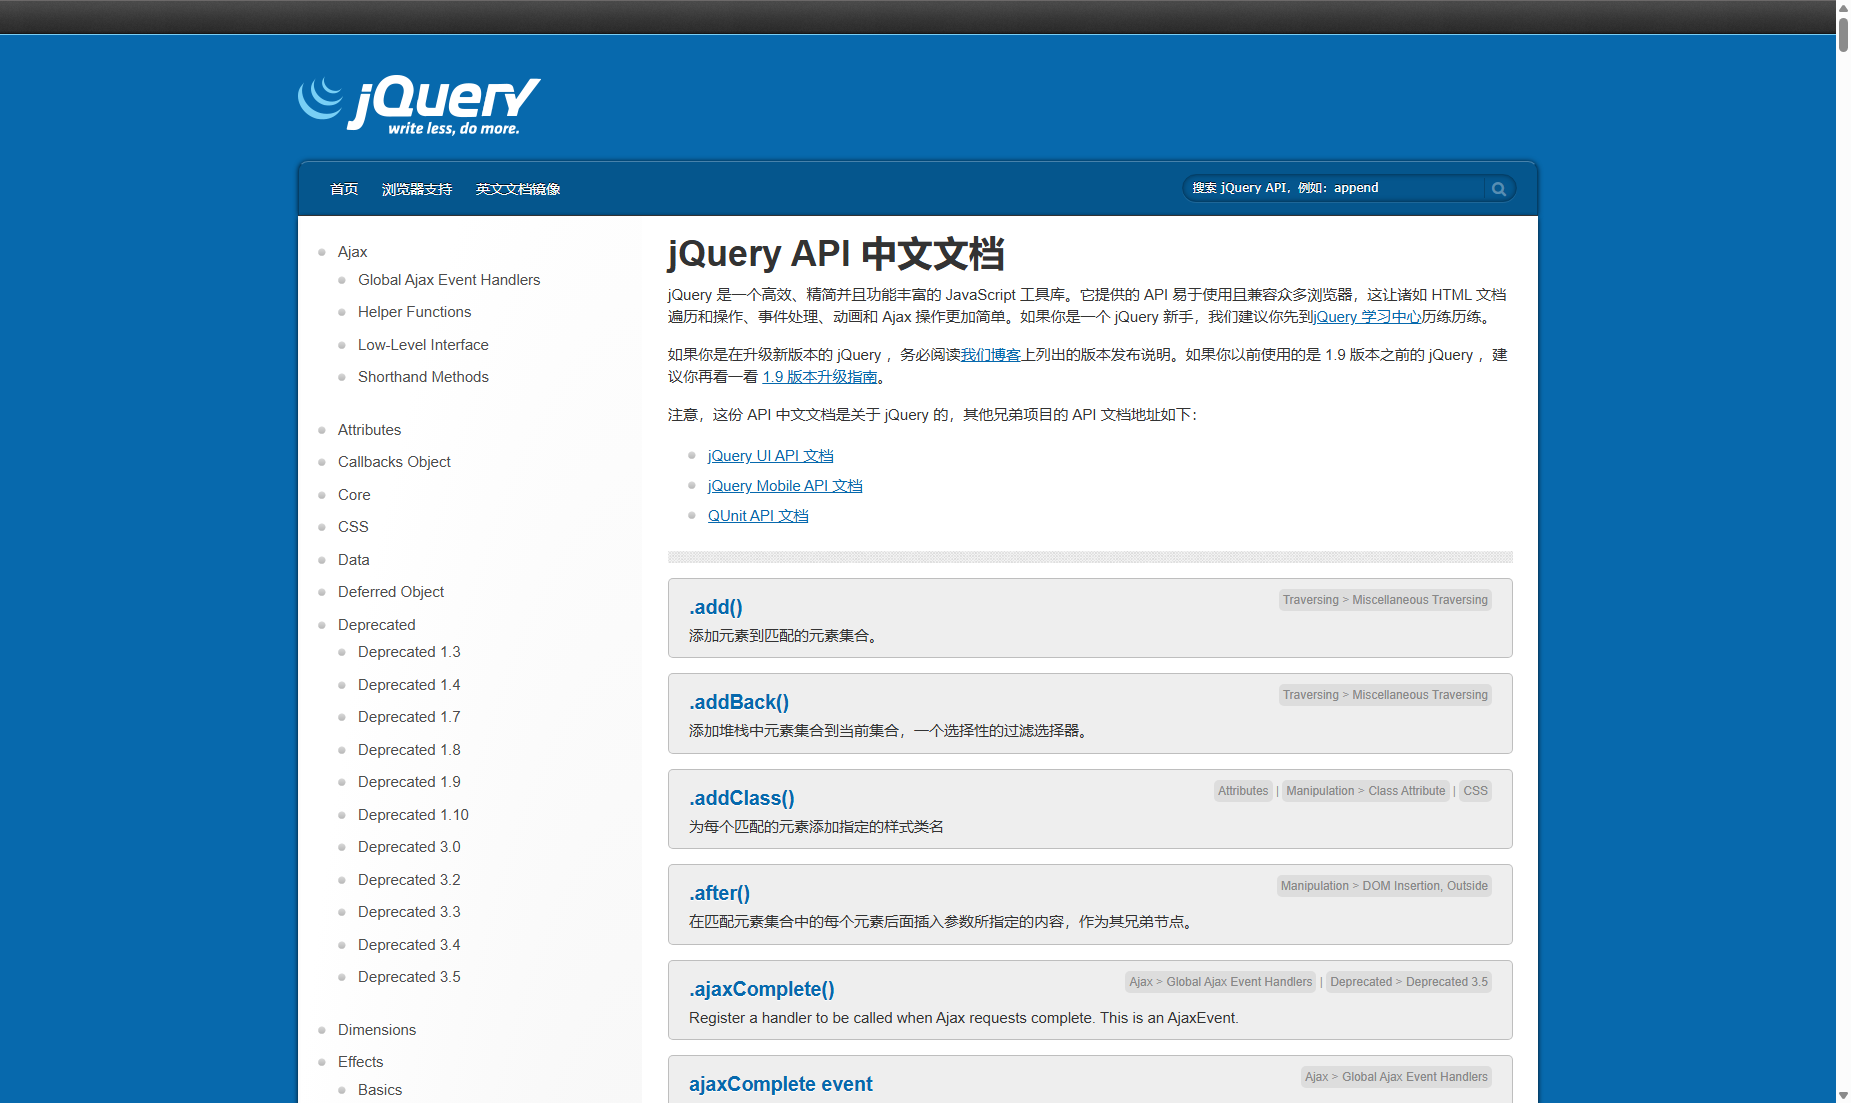Click DOM Insertion, Outside tag on .after()
Image resolution: width=1851 pixels, height=1103 pixels.
(x=1425, y=886)
